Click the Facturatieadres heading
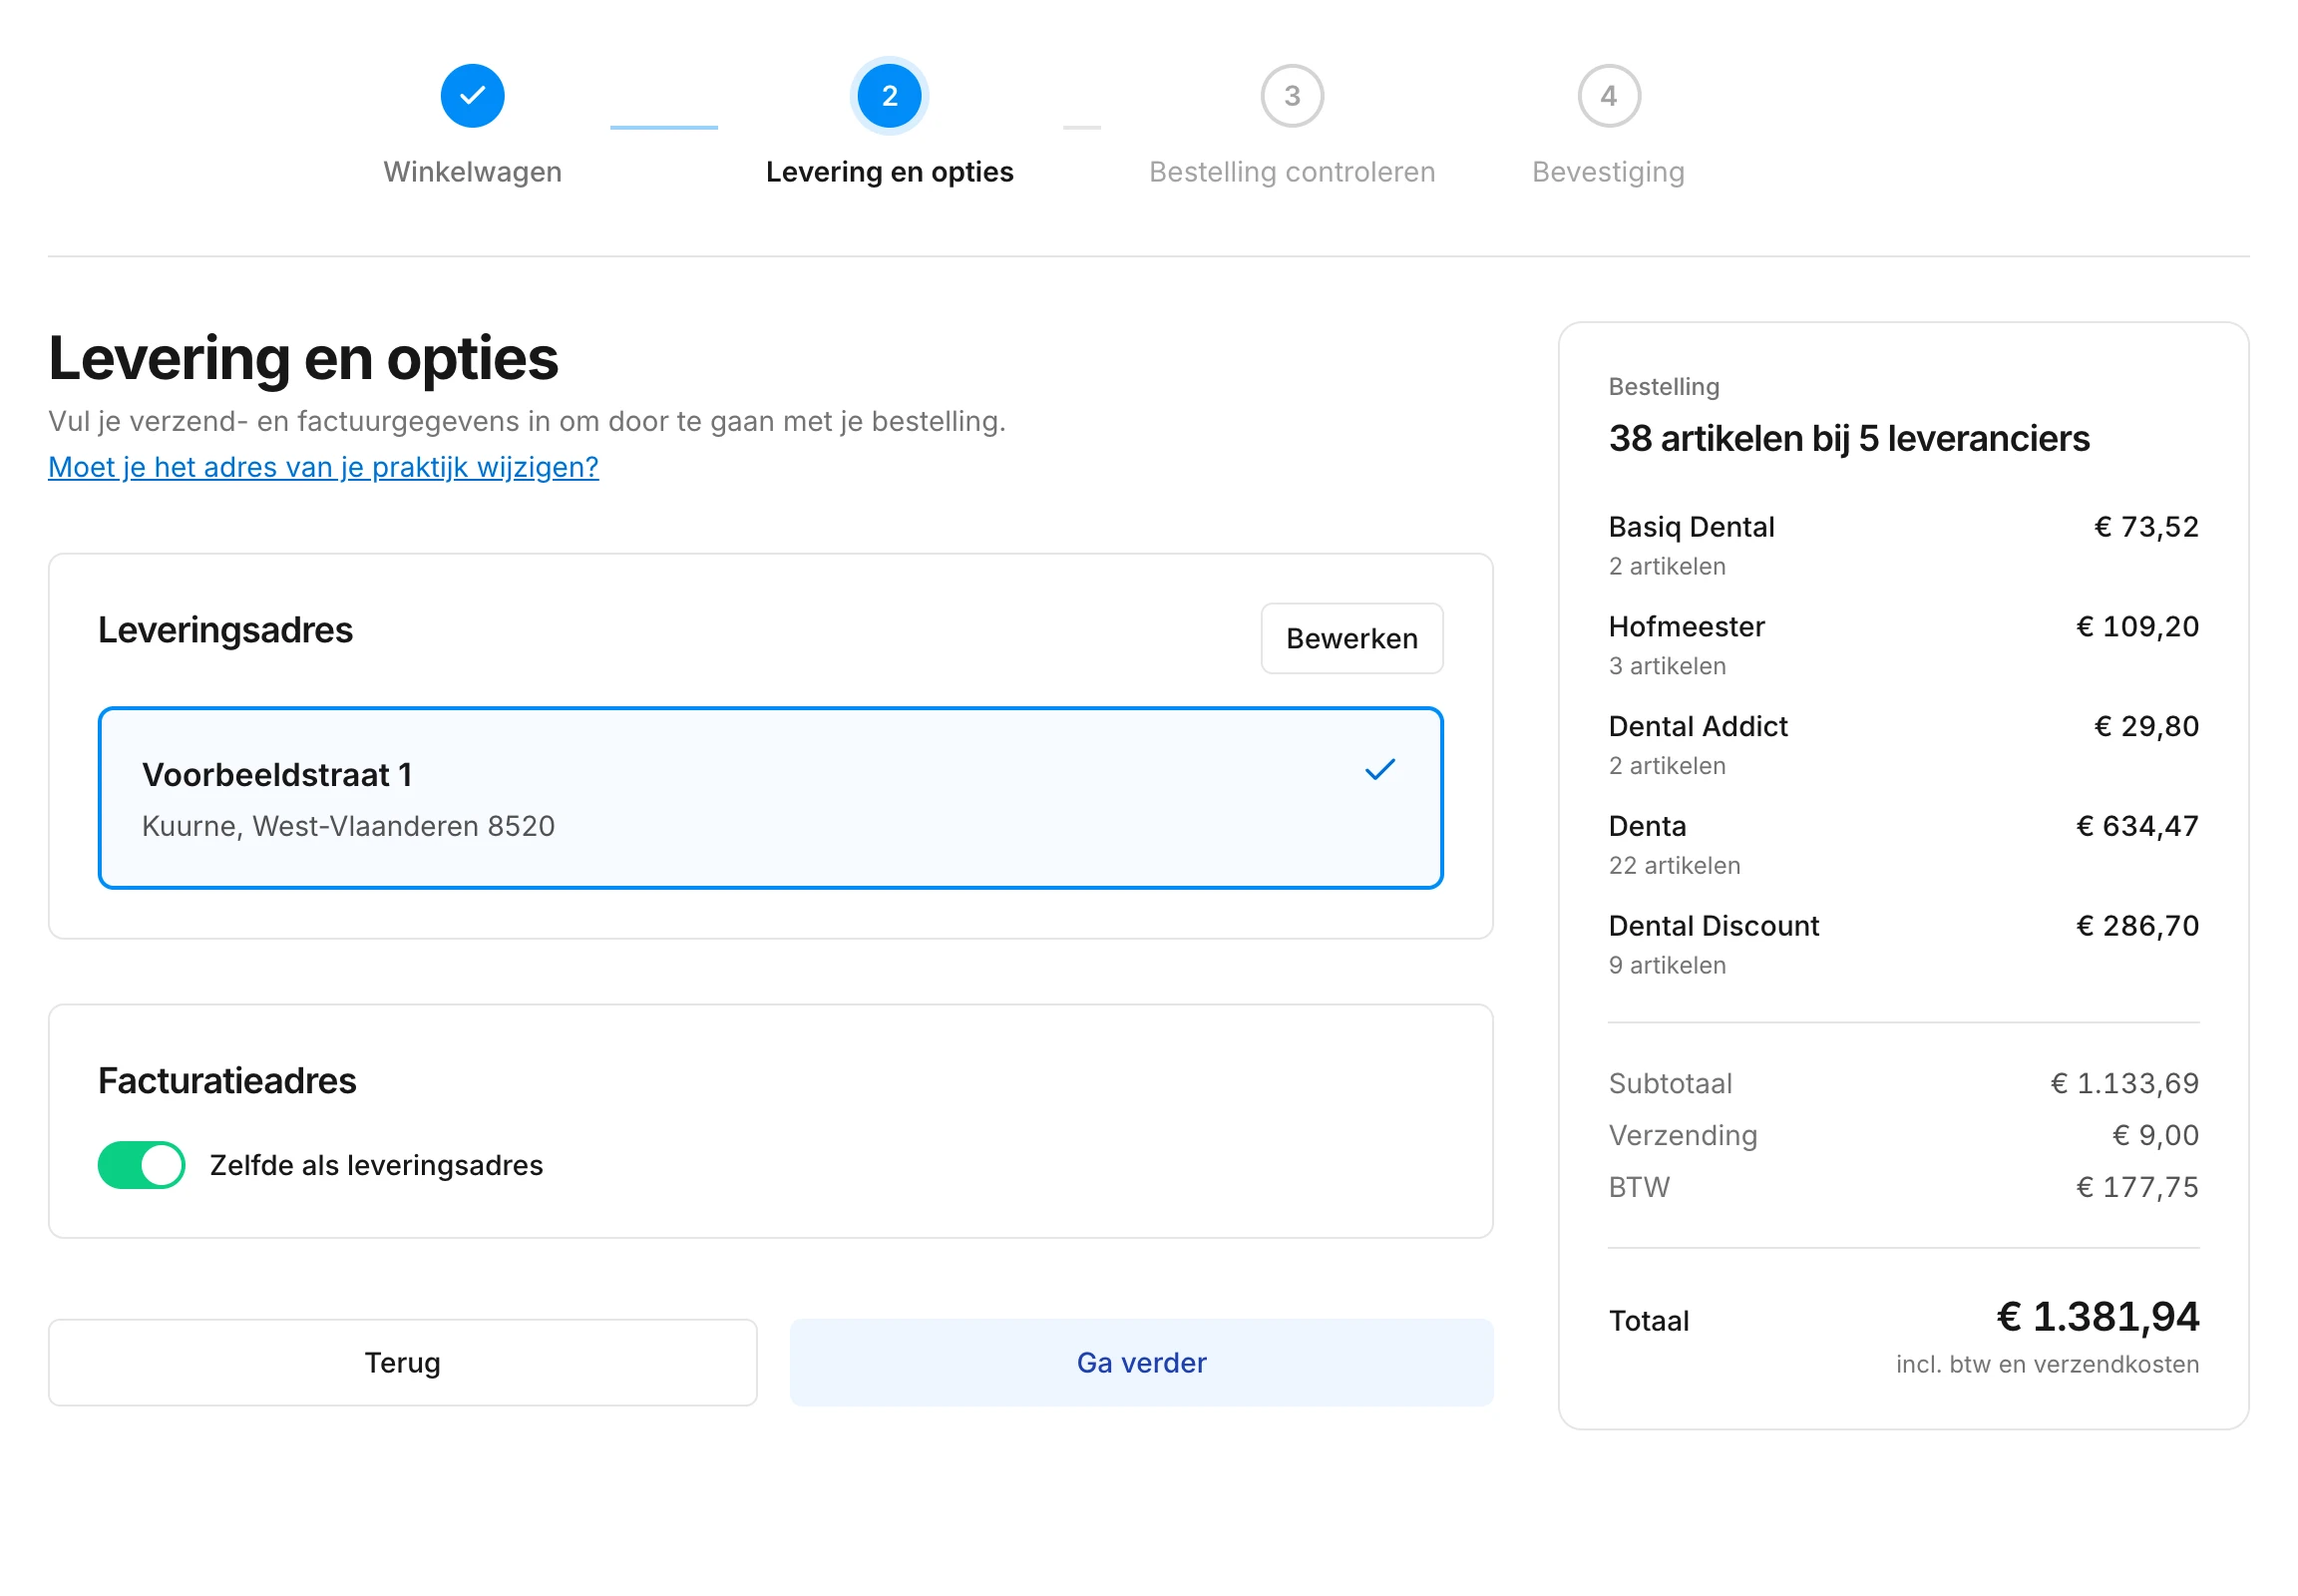 pyautogui.click(x=227, y=1081)
